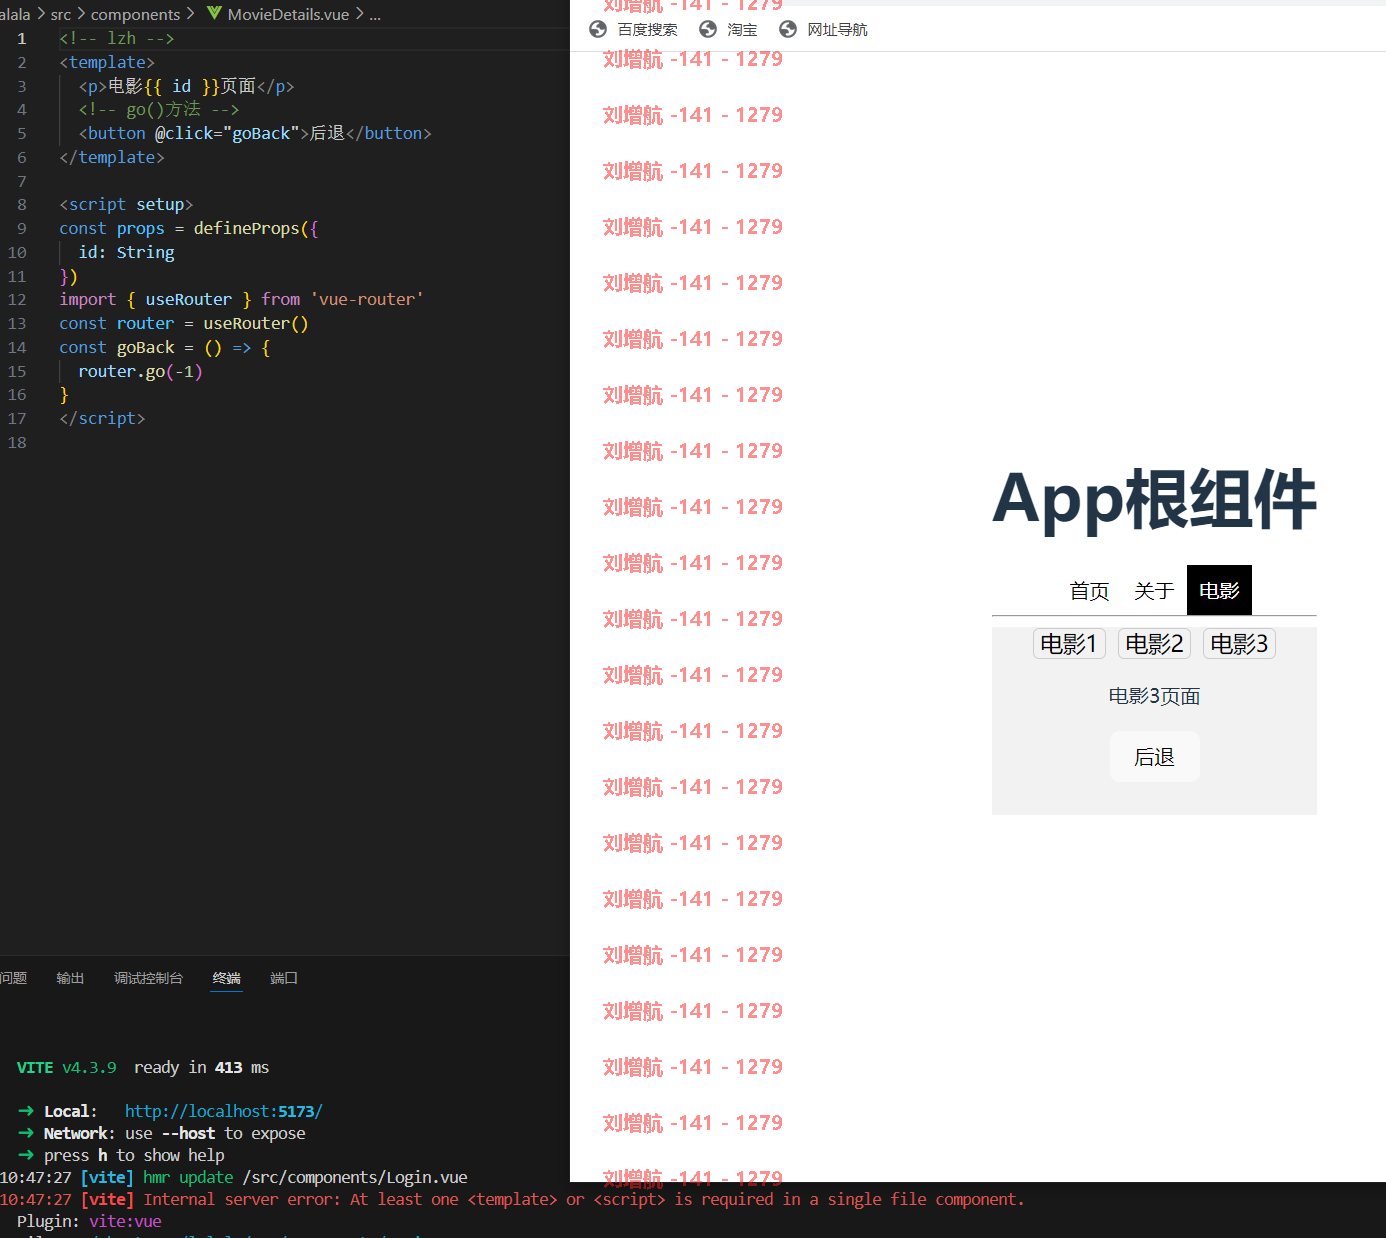The image size is (1386, 1238).
Task: Click the 百度搜索 bookmark globe icon
Action: 598,29
